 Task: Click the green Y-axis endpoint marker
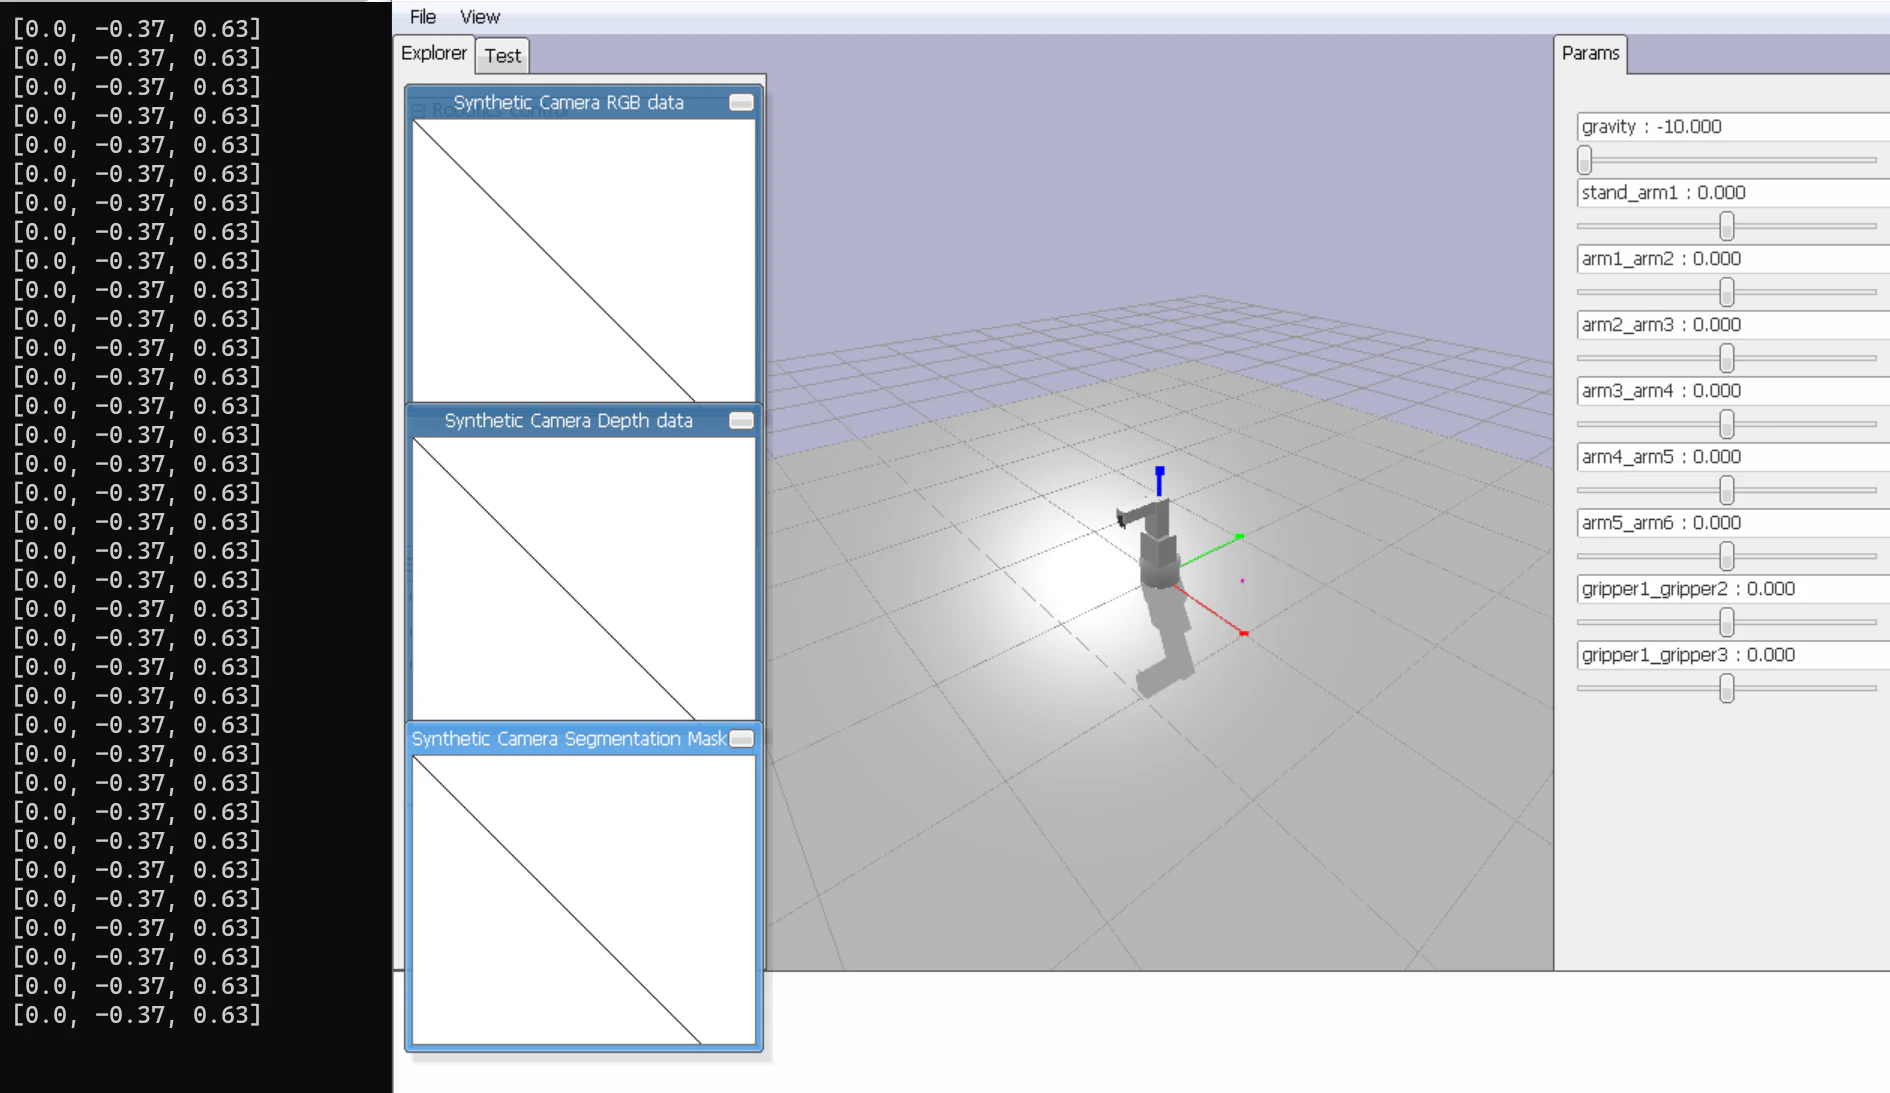coord(1240,537)
